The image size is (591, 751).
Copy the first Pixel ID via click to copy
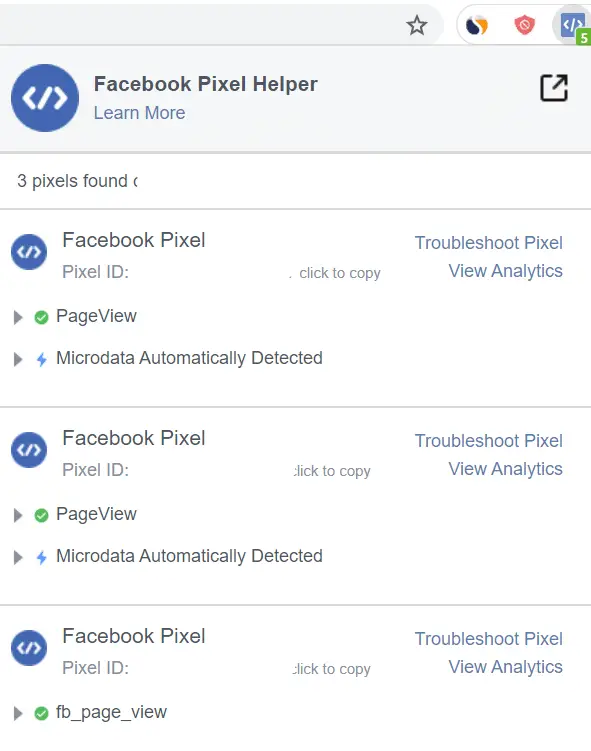point(340,273)
